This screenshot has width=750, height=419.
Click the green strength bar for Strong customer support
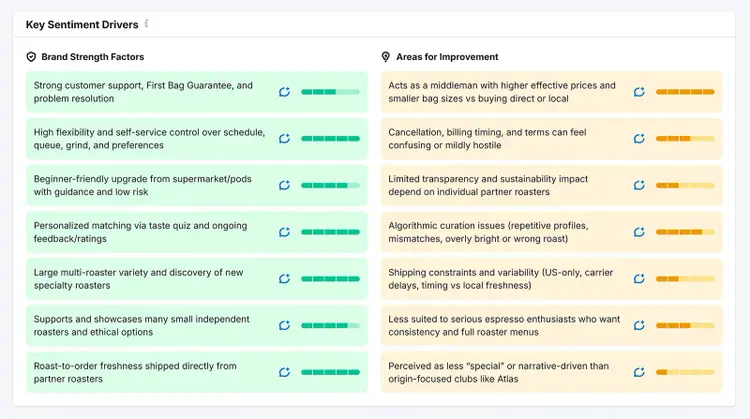point(331,92)
